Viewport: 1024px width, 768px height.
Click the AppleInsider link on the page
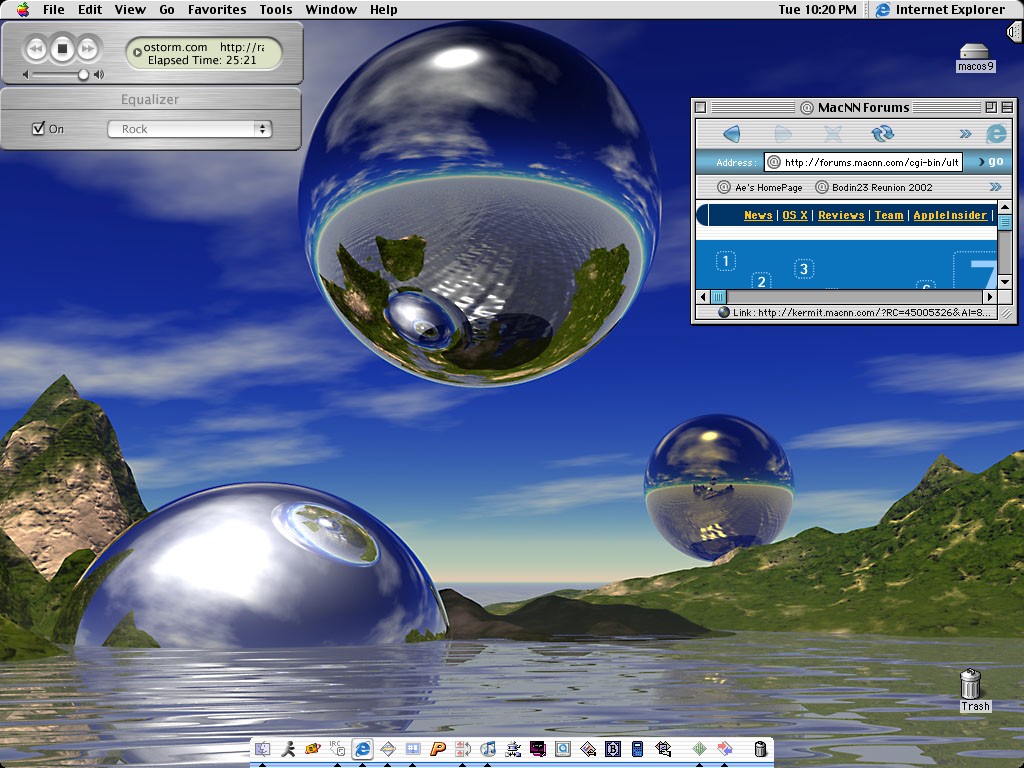click(x=949, y=215)
